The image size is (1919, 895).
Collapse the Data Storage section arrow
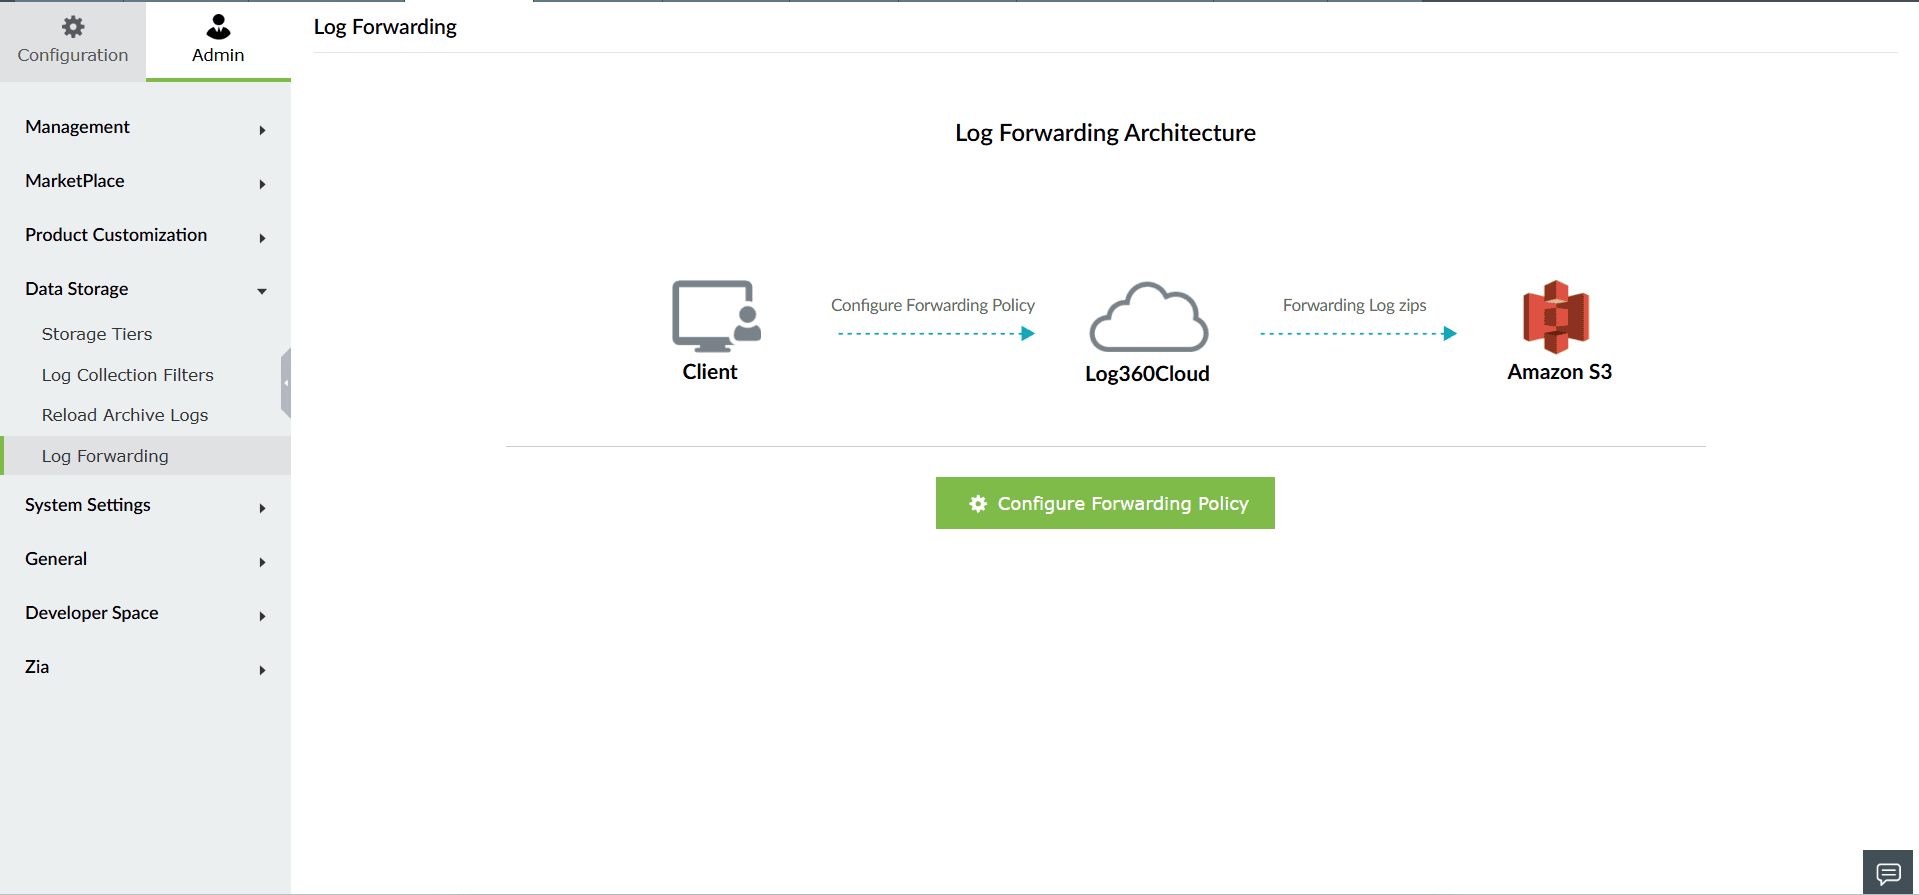262,292
